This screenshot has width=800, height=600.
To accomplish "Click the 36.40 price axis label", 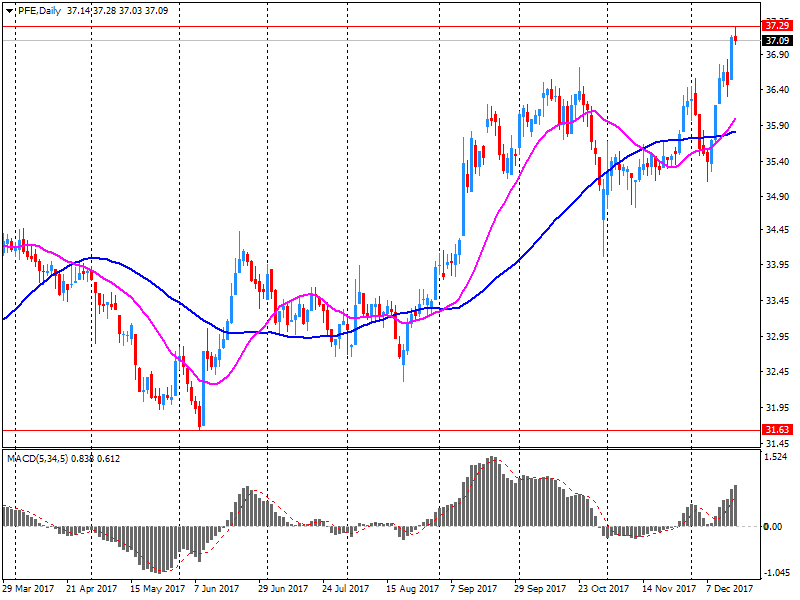I will click(x=778, y=90).
